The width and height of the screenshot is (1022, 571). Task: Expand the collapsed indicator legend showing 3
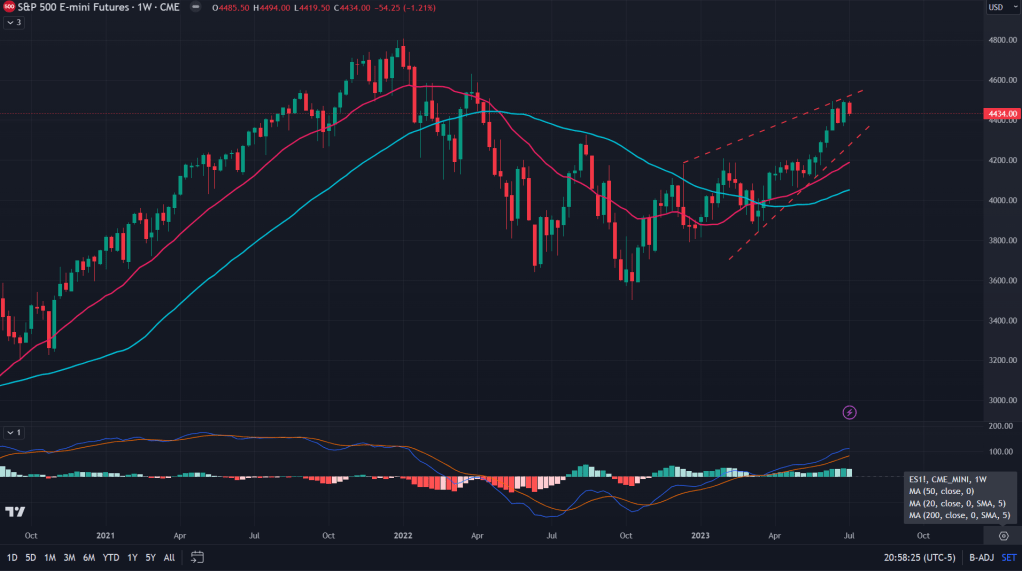13,22
